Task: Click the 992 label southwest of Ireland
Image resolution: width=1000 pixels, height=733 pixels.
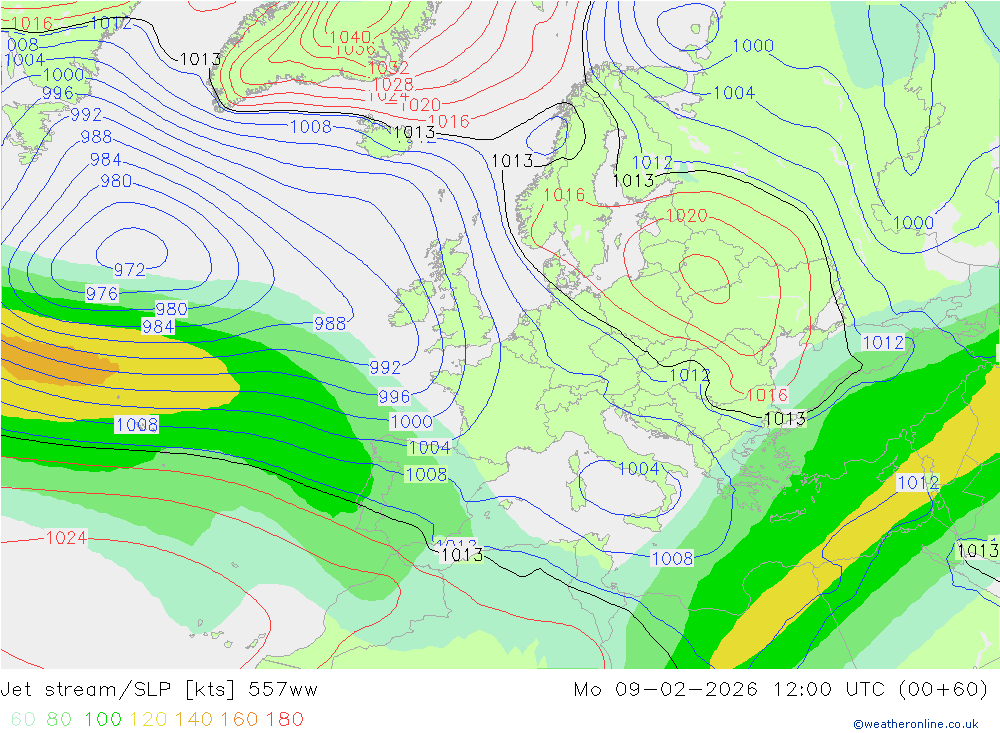Action: [385, 367]
